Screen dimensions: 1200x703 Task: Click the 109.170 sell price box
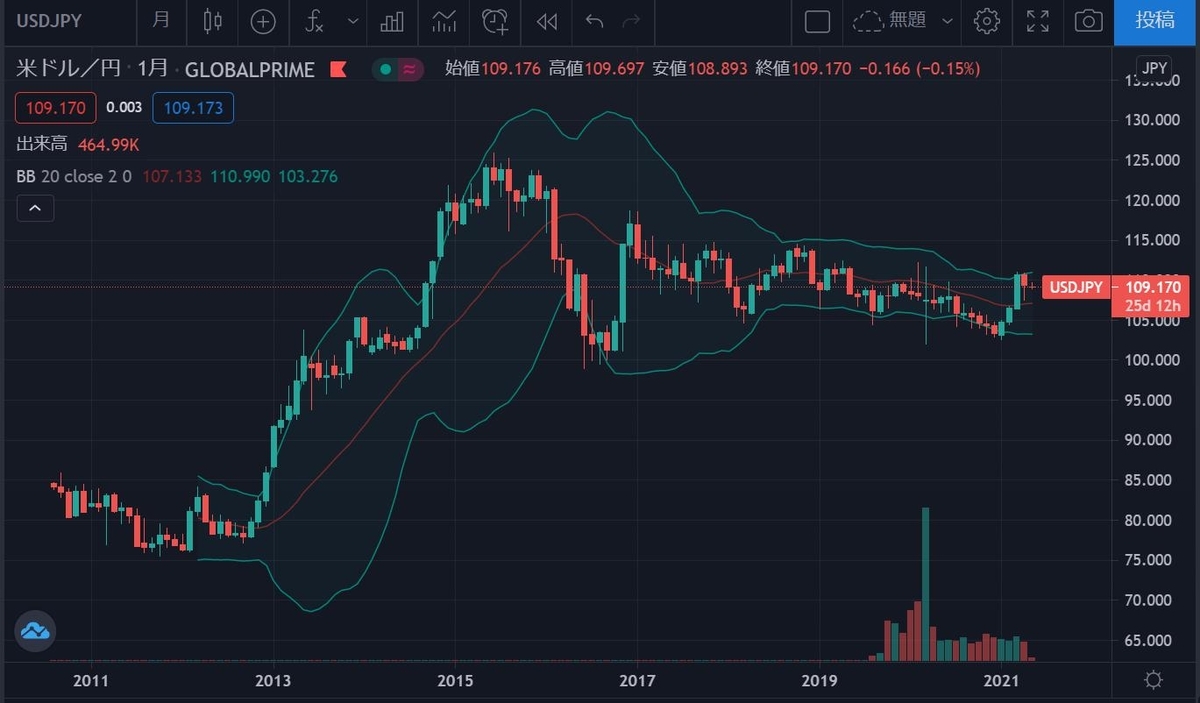pyautogui.click(x=56, y=107)
